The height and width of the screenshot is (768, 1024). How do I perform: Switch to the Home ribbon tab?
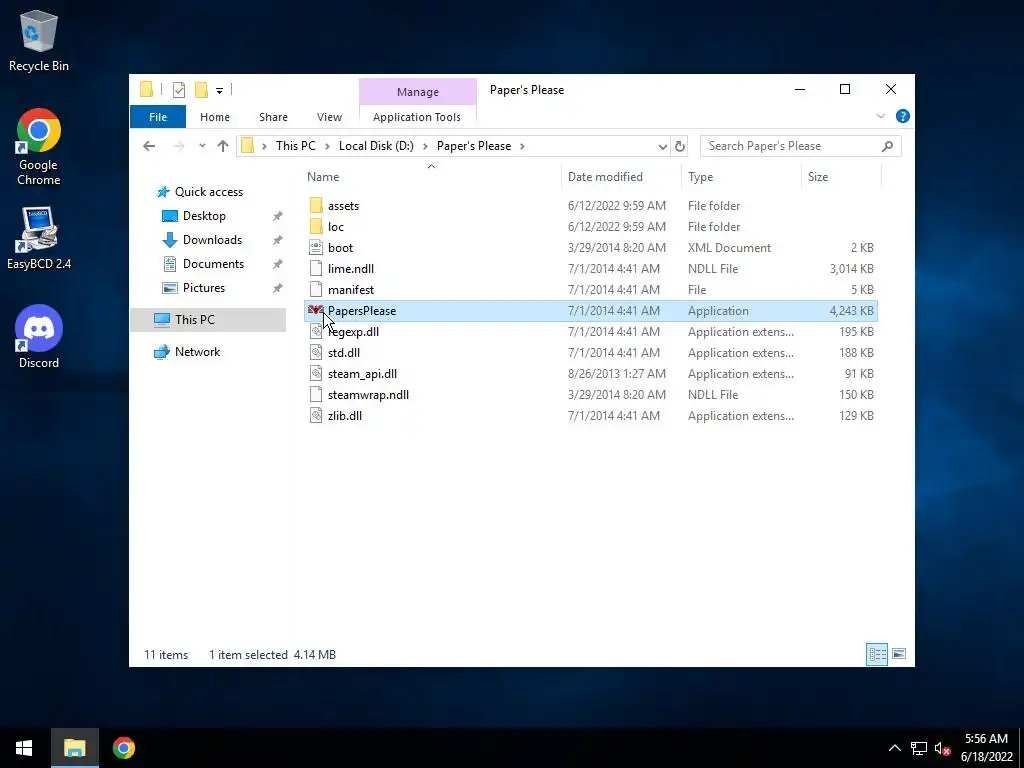pos(215,117)
